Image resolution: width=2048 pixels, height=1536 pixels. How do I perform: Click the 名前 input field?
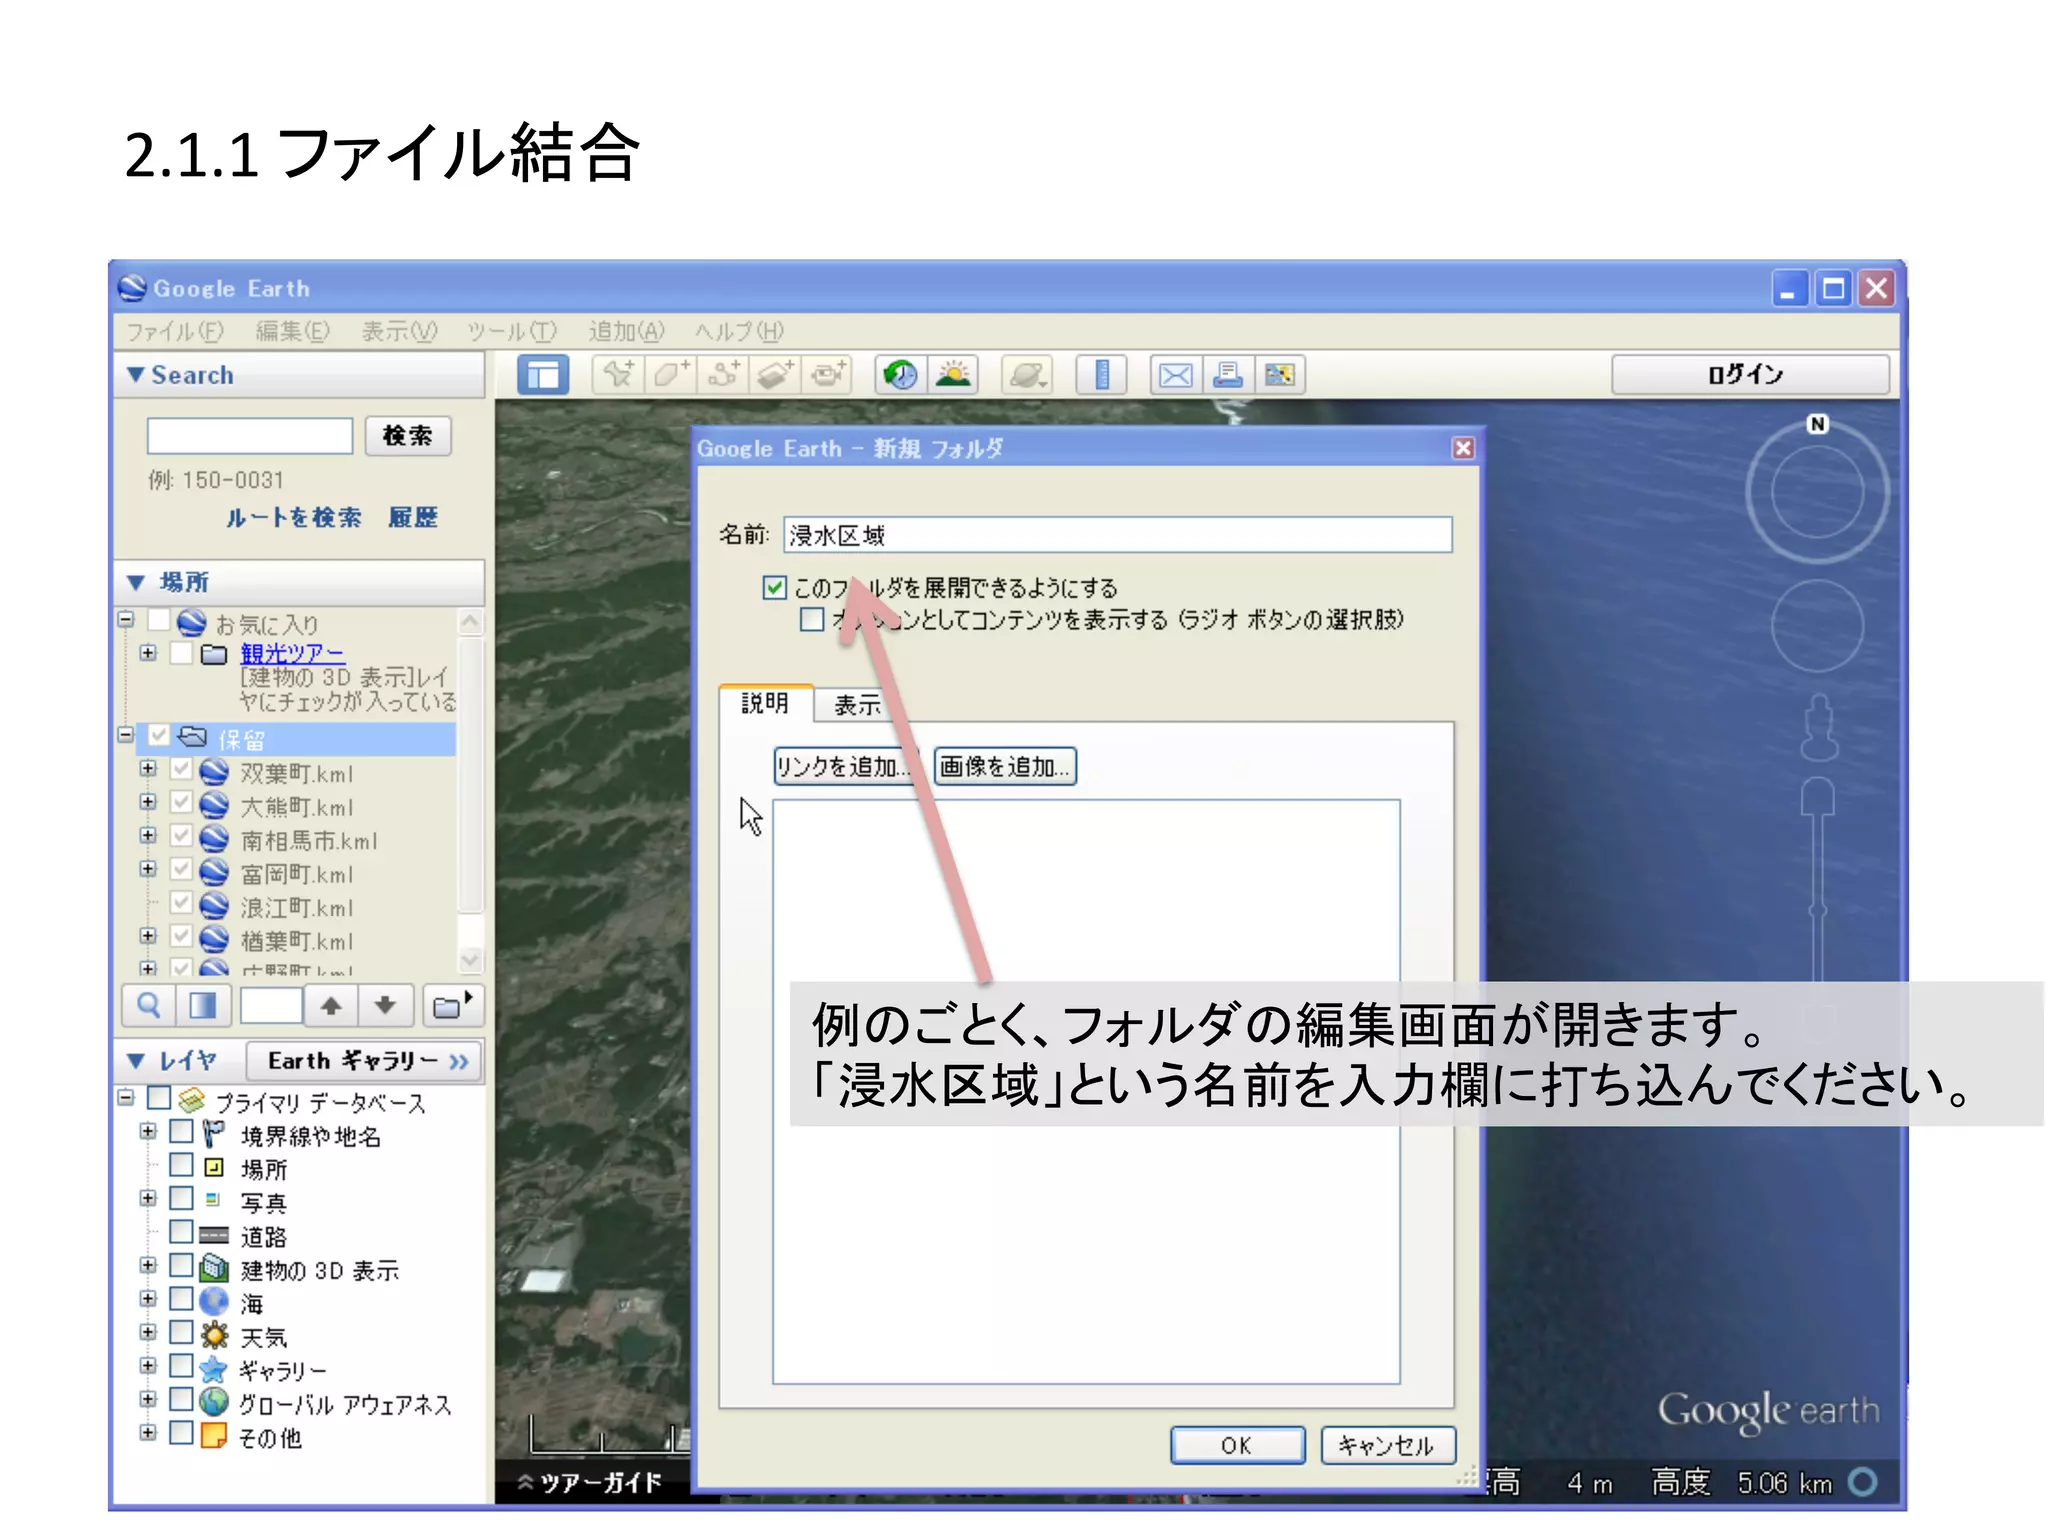click(1117, 535)
